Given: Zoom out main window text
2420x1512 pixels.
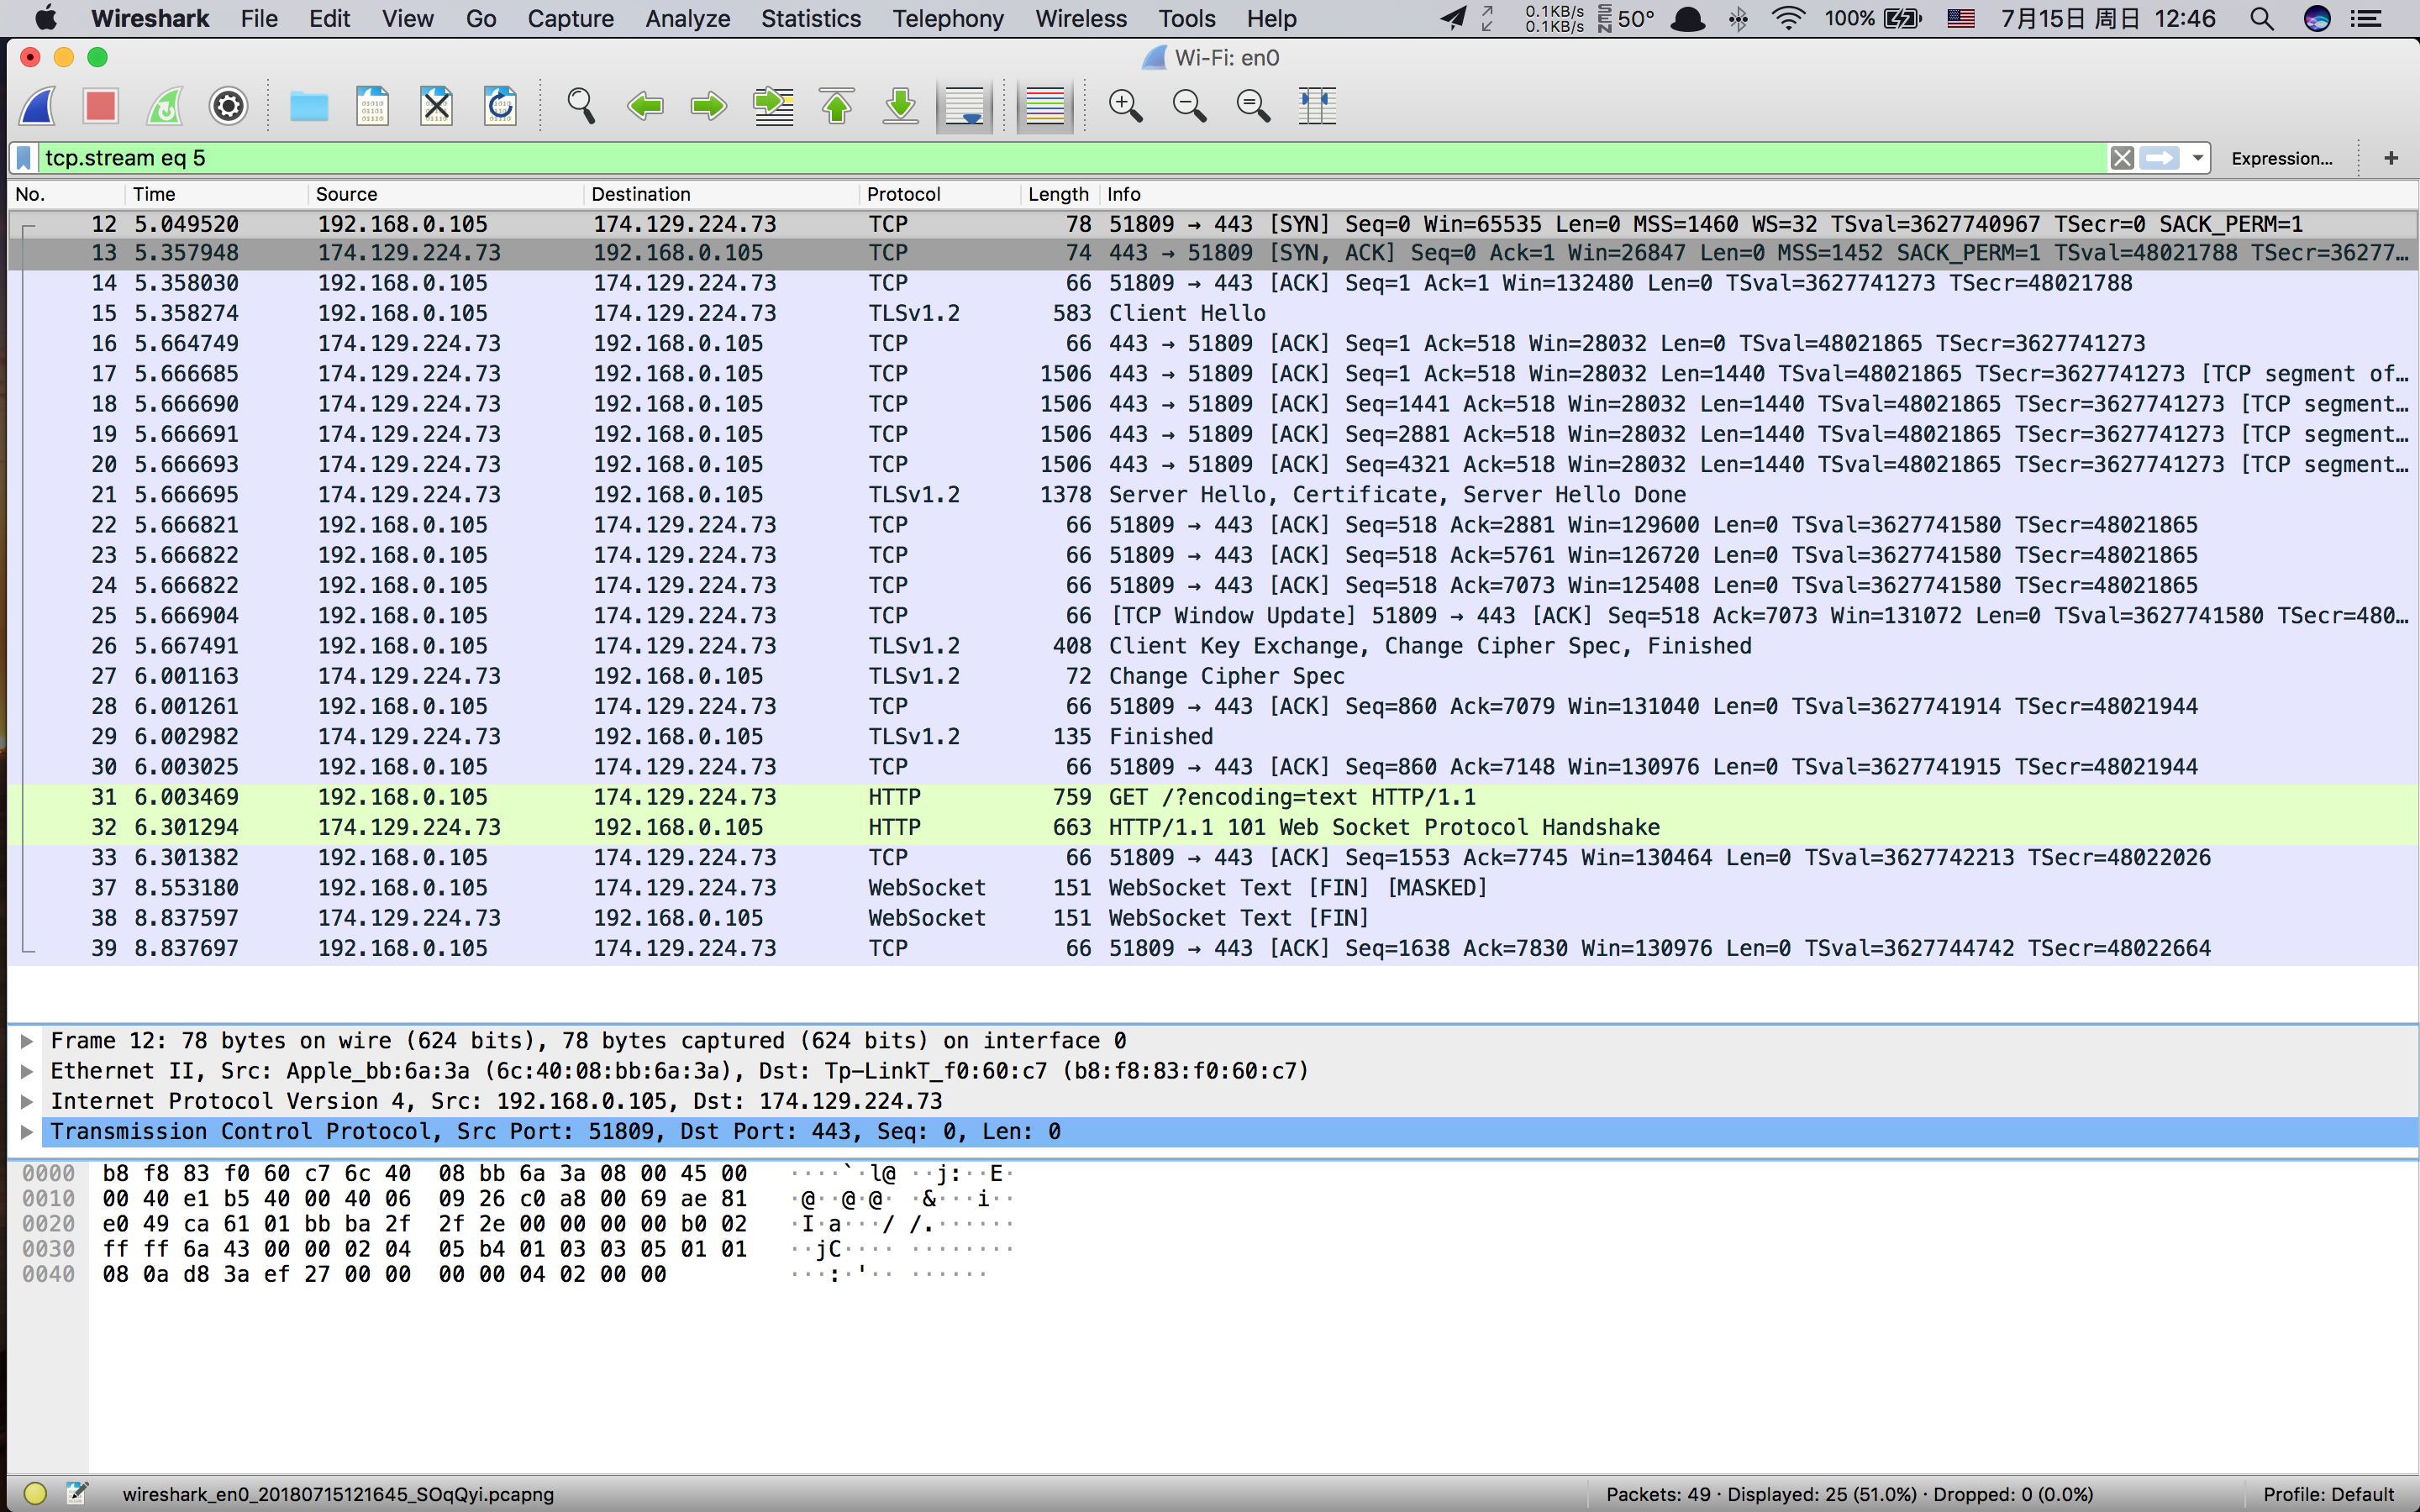Looking at the screenshot, I should pos(1189,106).
